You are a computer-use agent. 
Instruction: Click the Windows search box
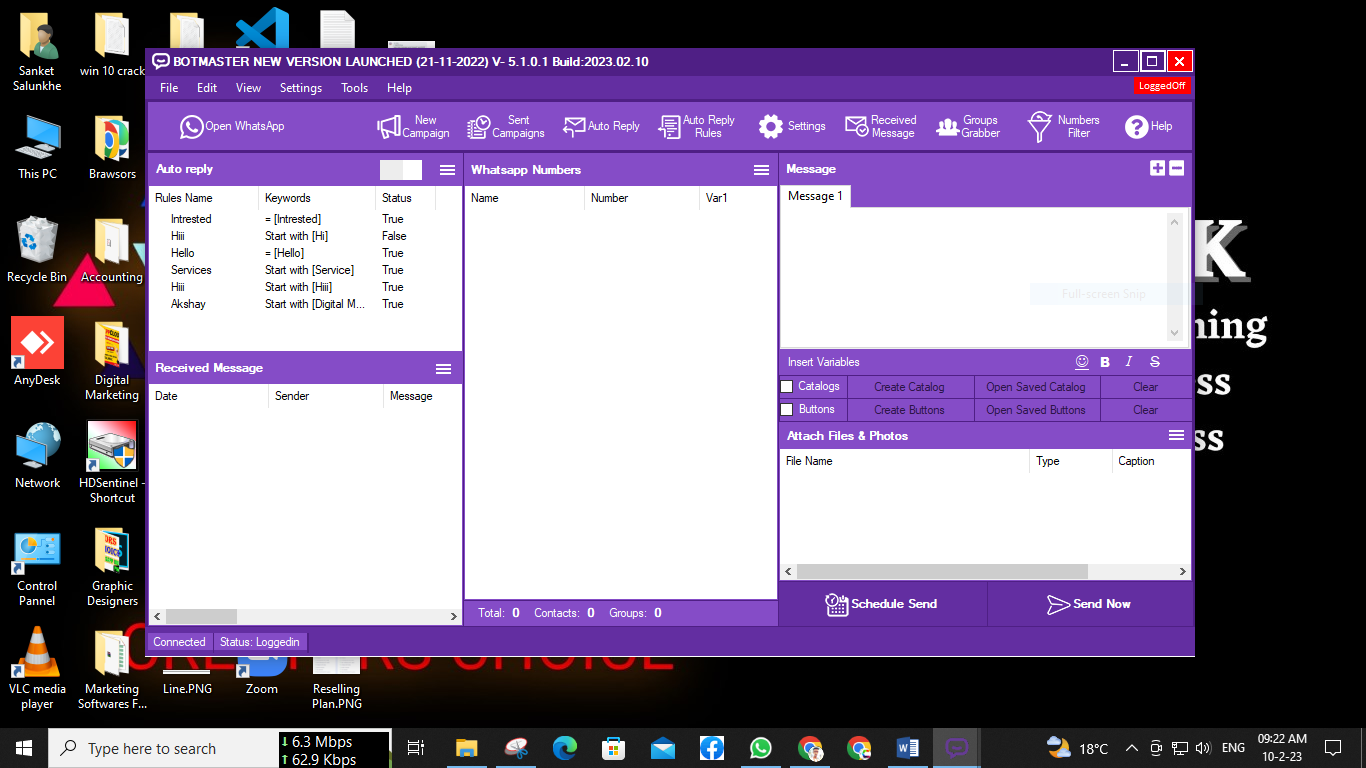tap(162, 748)
